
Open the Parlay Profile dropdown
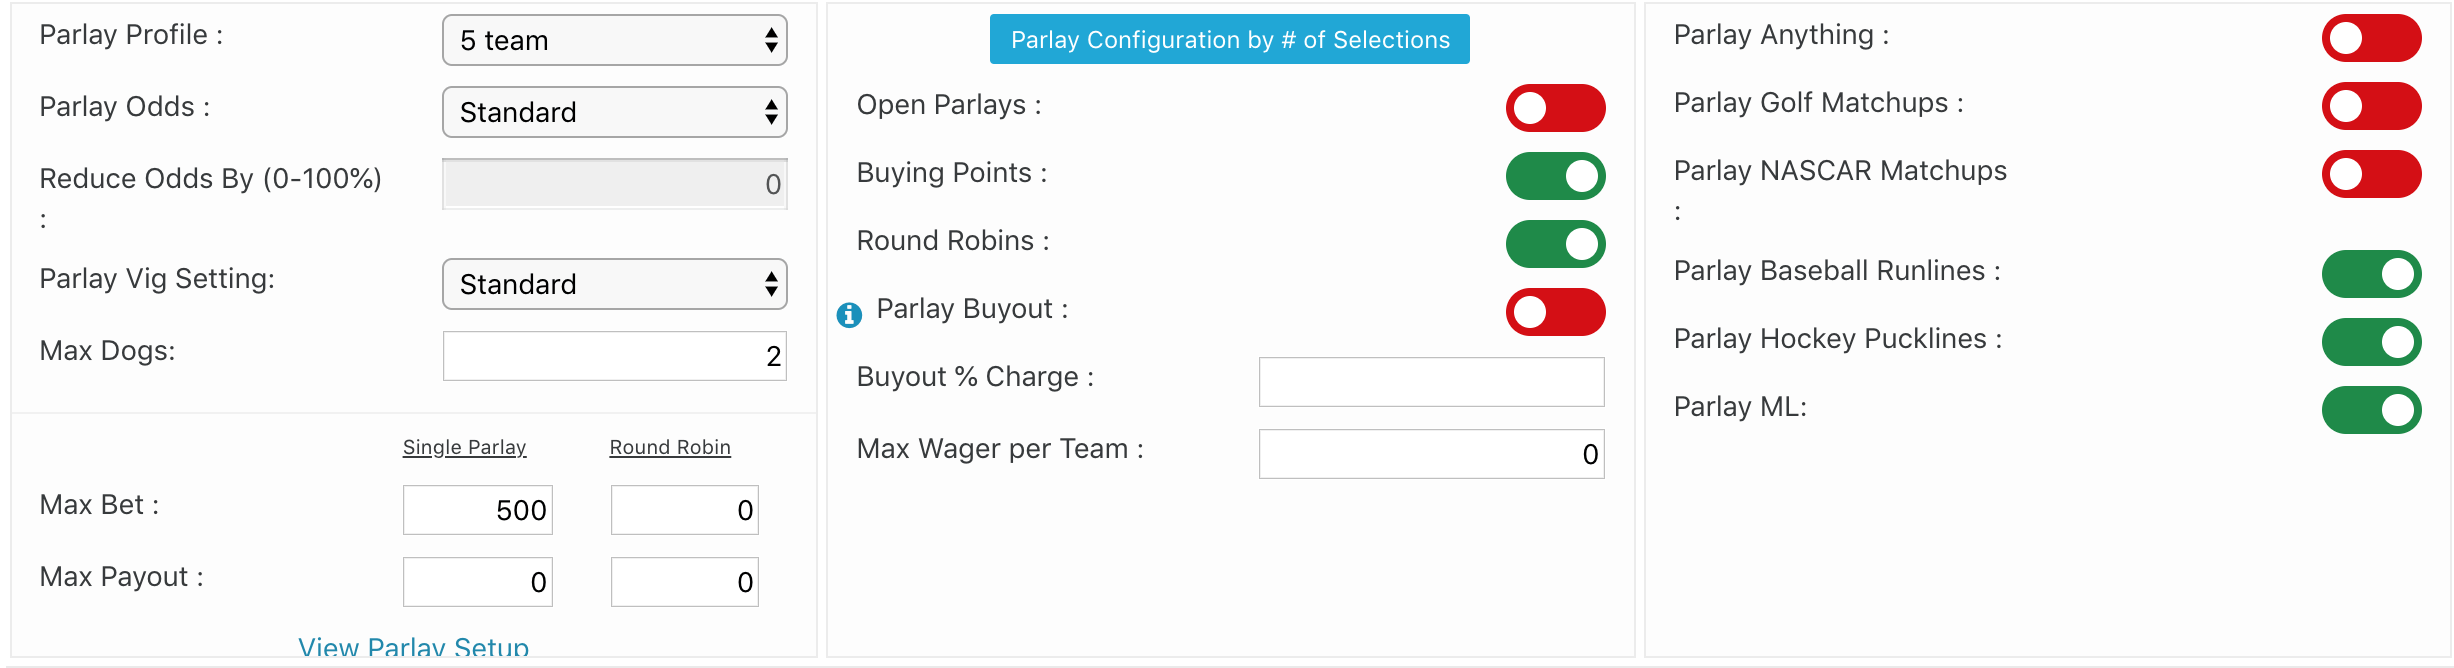pos(614,40)
